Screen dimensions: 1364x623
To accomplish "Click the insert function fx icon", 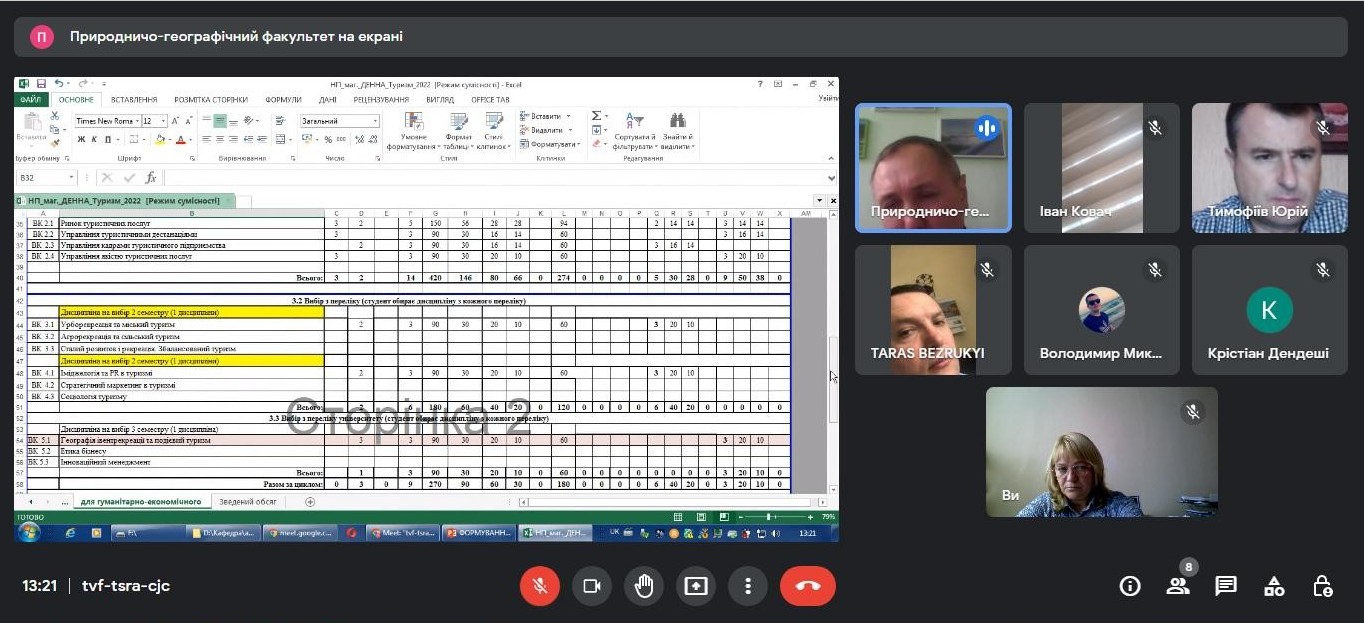I will [x=151, y=178].
